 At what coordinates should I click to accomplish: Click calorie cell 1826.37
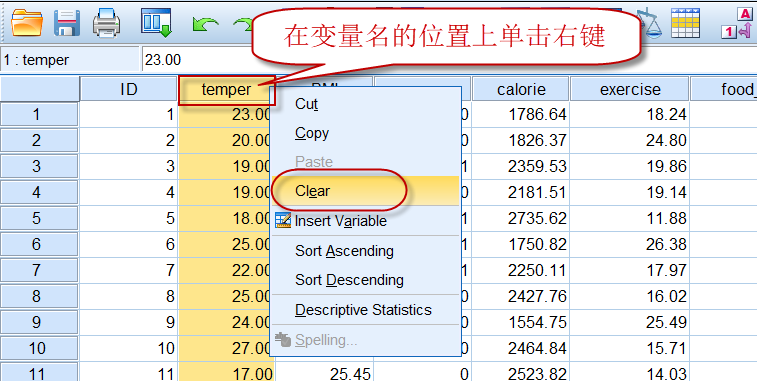[x=521, y=141]
